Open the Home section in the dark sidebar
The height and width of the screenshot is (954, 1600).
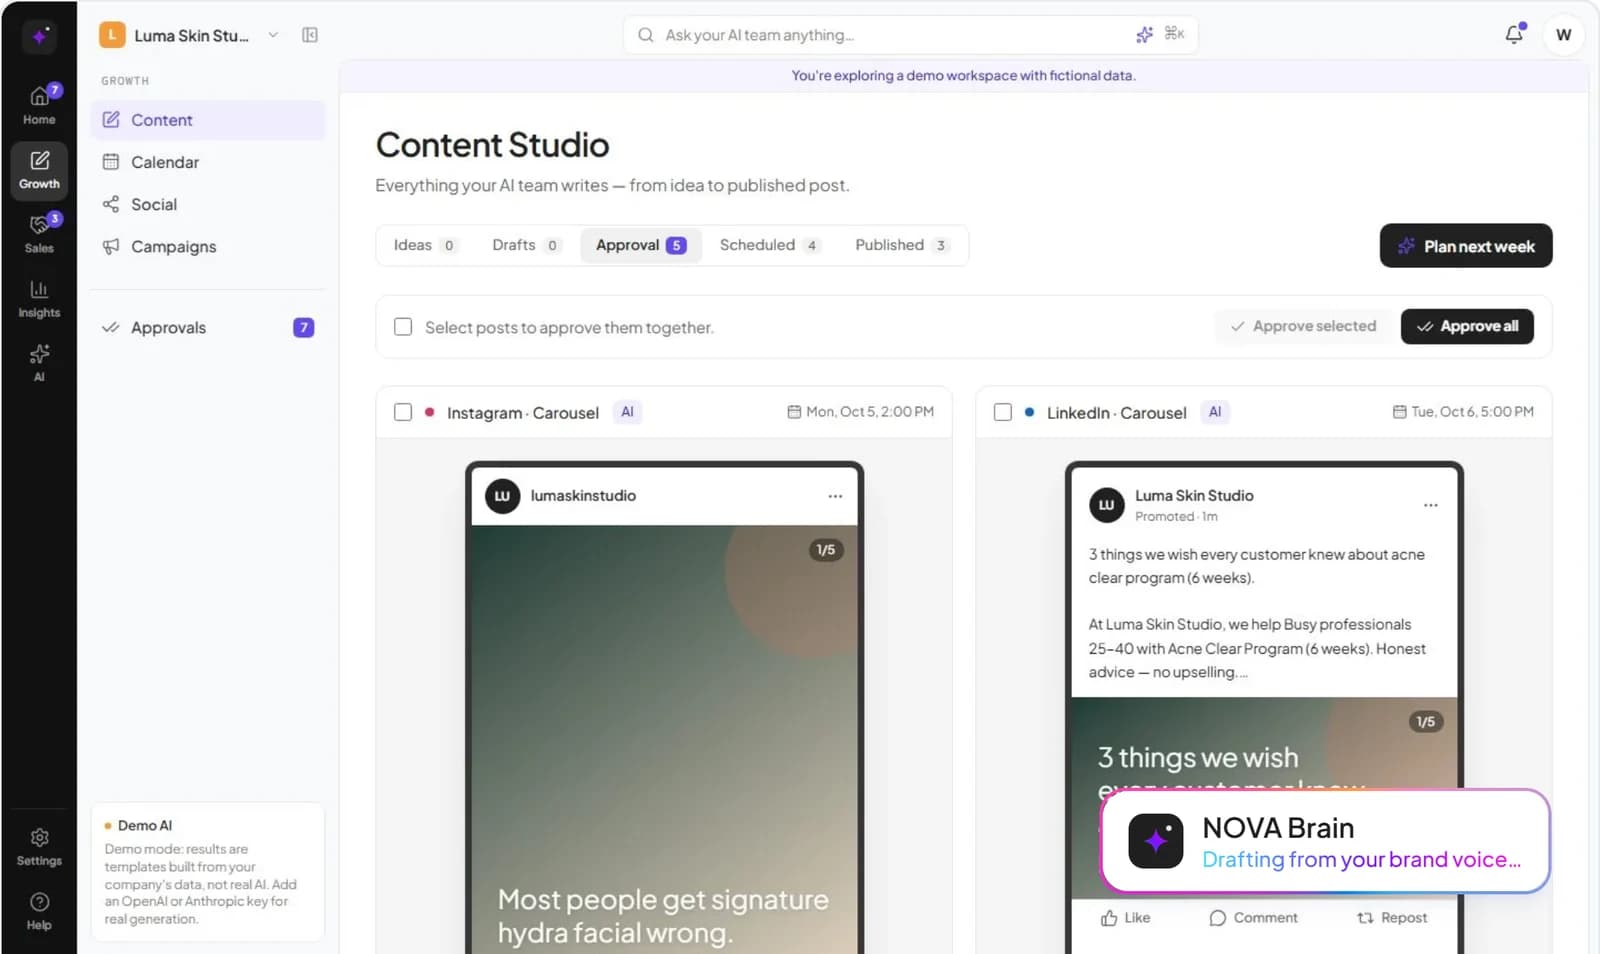(x=39, y=105)
